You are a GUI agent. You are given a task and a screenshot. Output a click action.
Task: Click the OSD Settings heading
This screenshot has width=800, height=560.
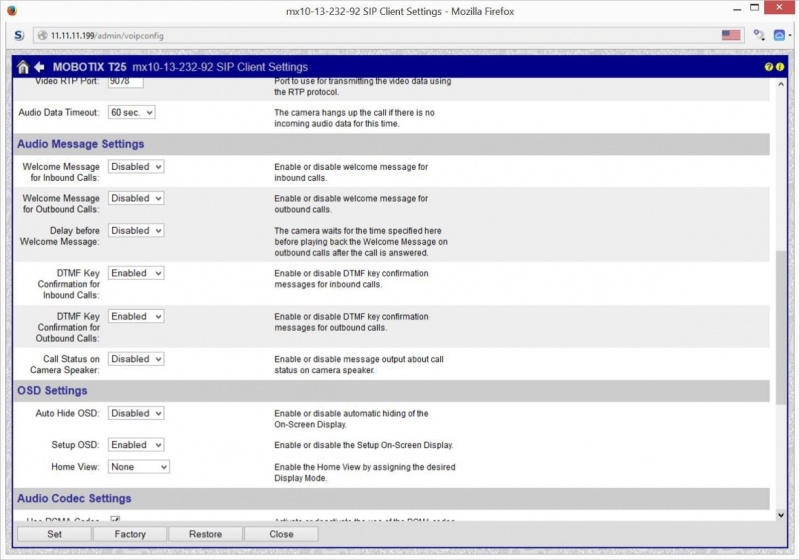click(52, 391)
